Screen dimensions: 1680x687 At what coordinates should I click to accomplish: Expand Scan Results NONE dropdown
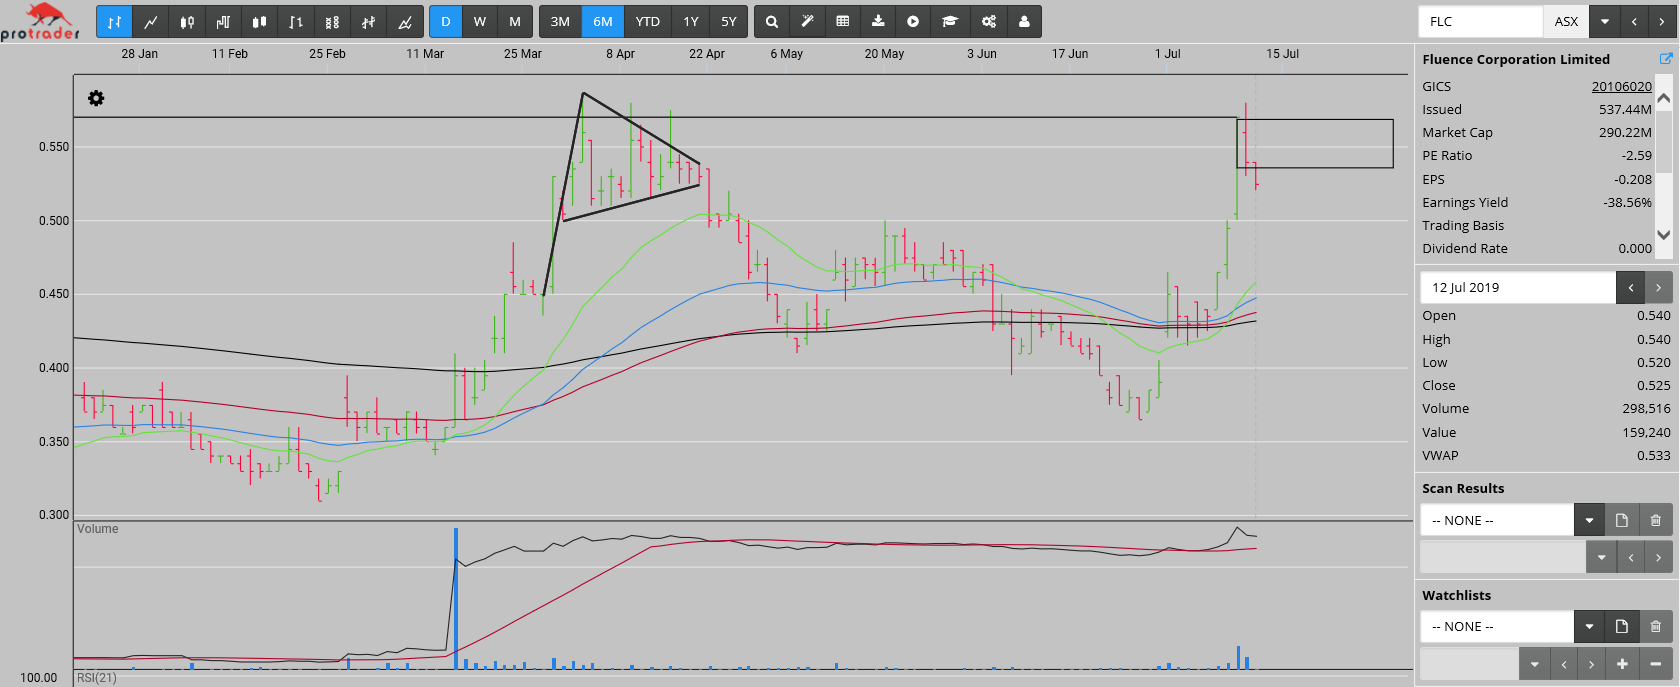(x=1589, y=520)
